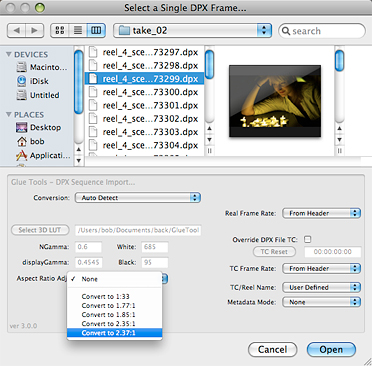Choose None in aspect ratio menu
This screenshot has height=366, width=372.
tap(114, 279)
